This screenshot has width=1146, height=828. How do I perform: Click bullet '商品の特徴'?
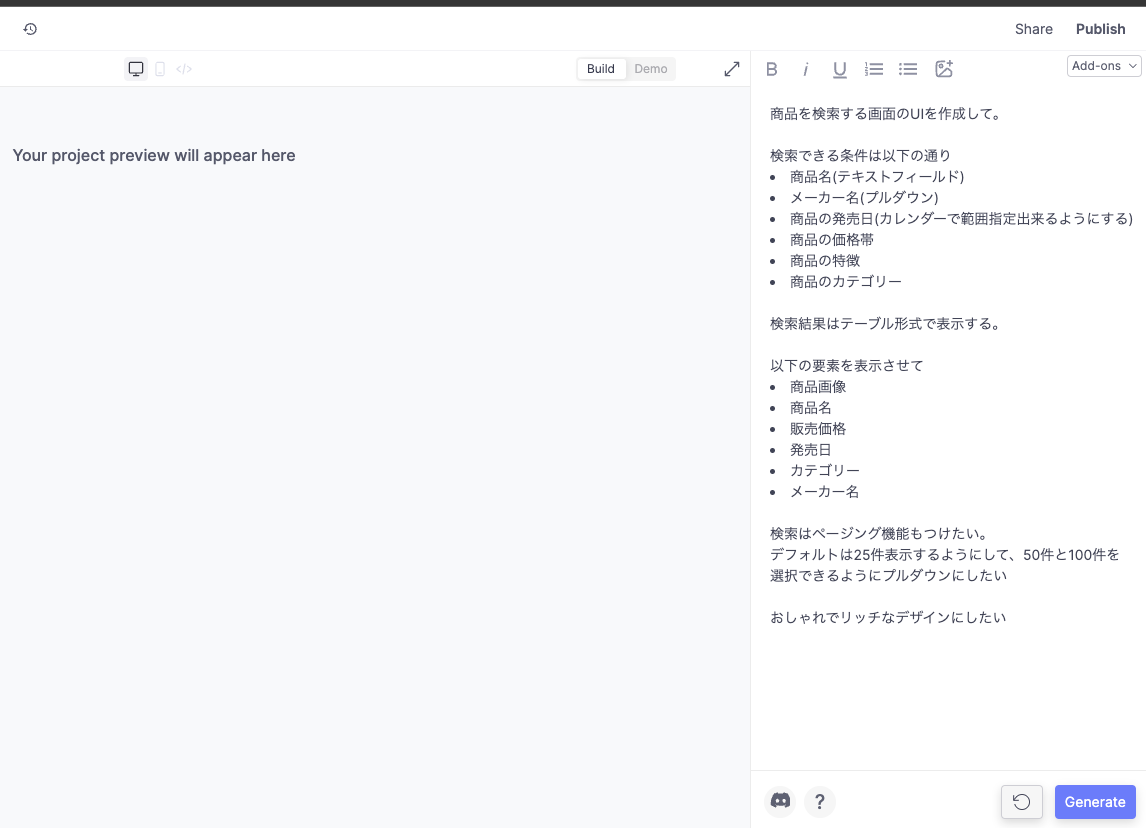click(824, 261)
